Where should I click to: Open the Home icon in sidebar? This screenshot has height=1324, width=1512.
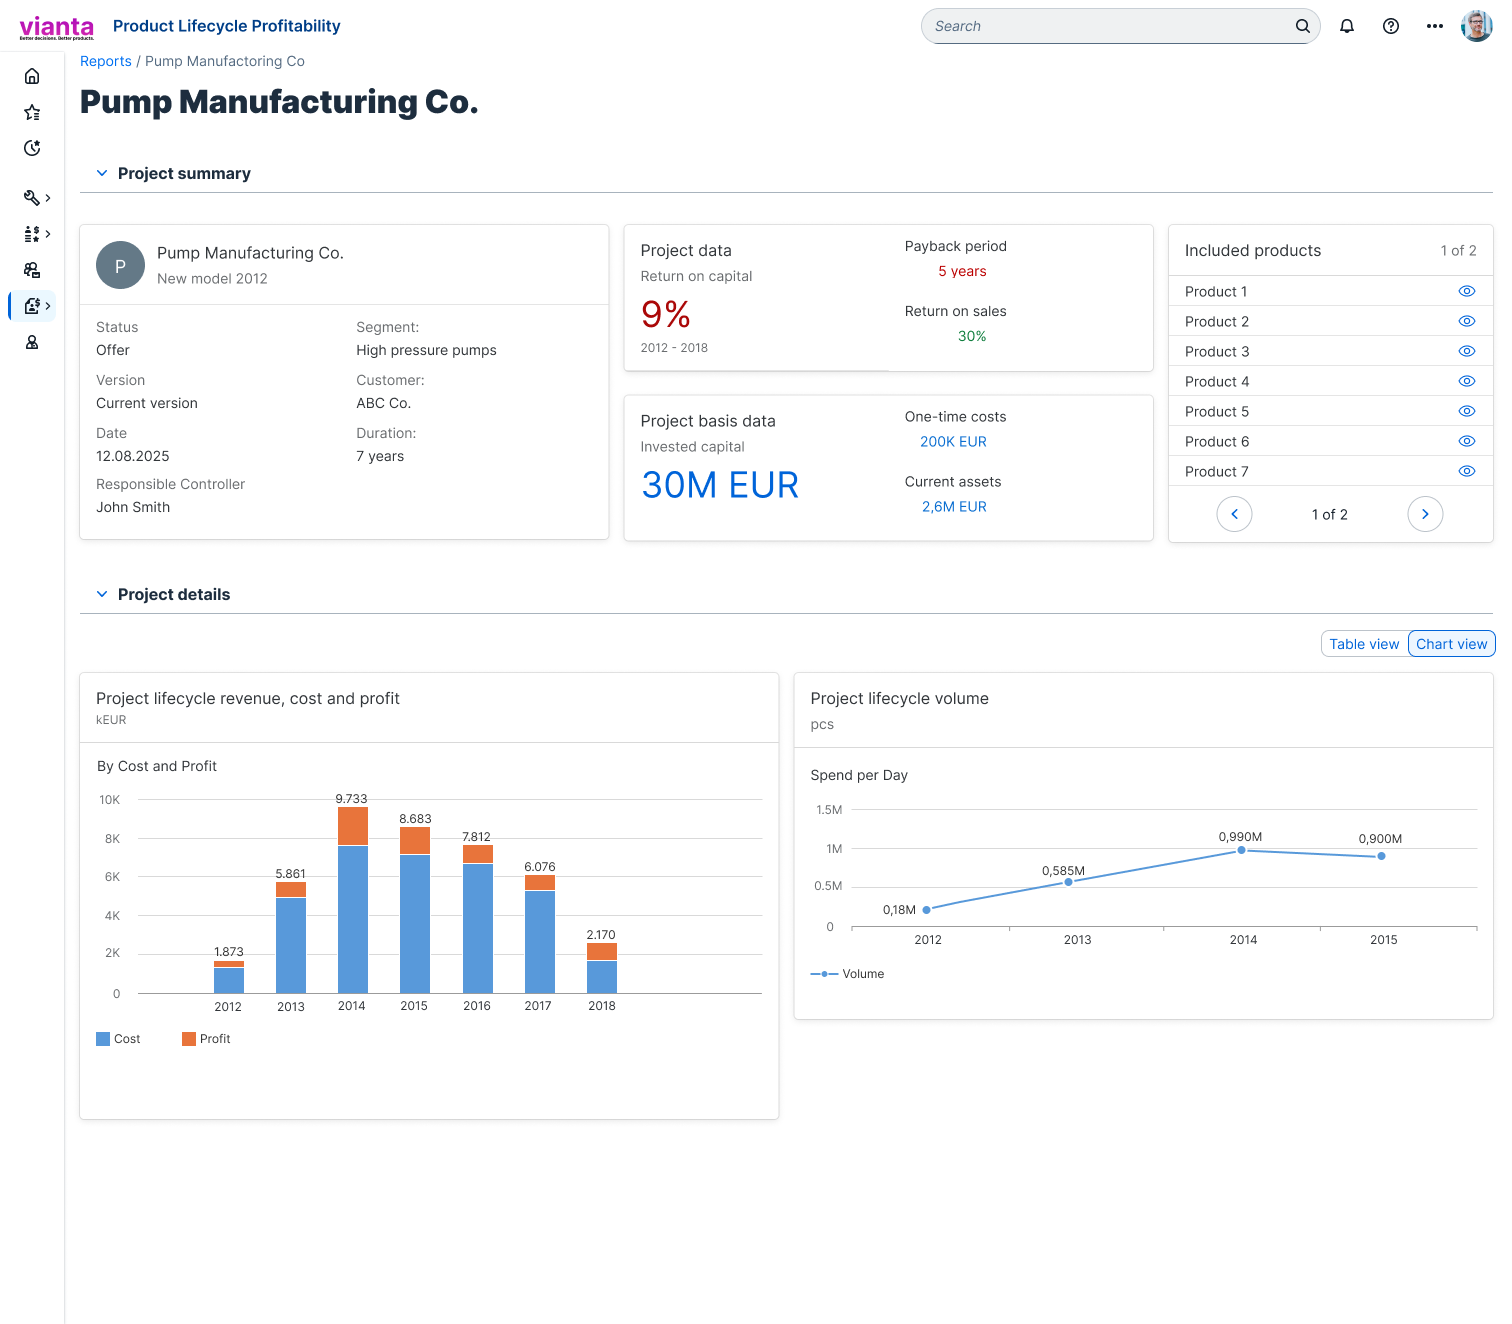point(32,76)
